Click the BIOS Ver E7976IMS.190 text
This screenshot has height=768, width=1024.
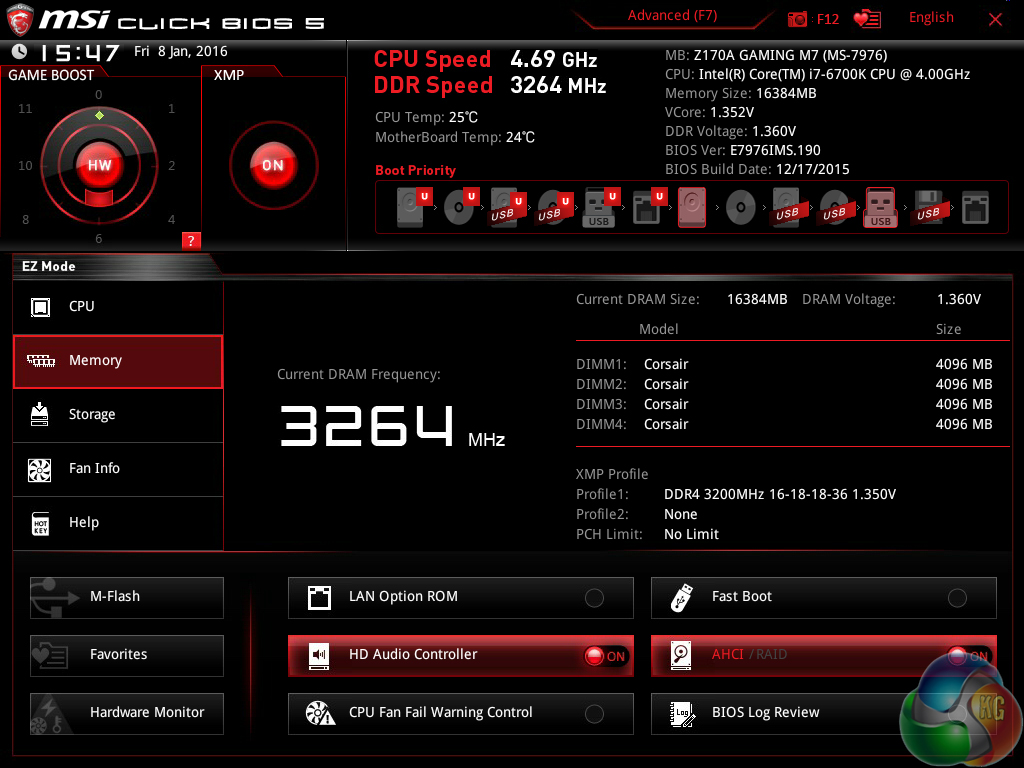(743, 150)
